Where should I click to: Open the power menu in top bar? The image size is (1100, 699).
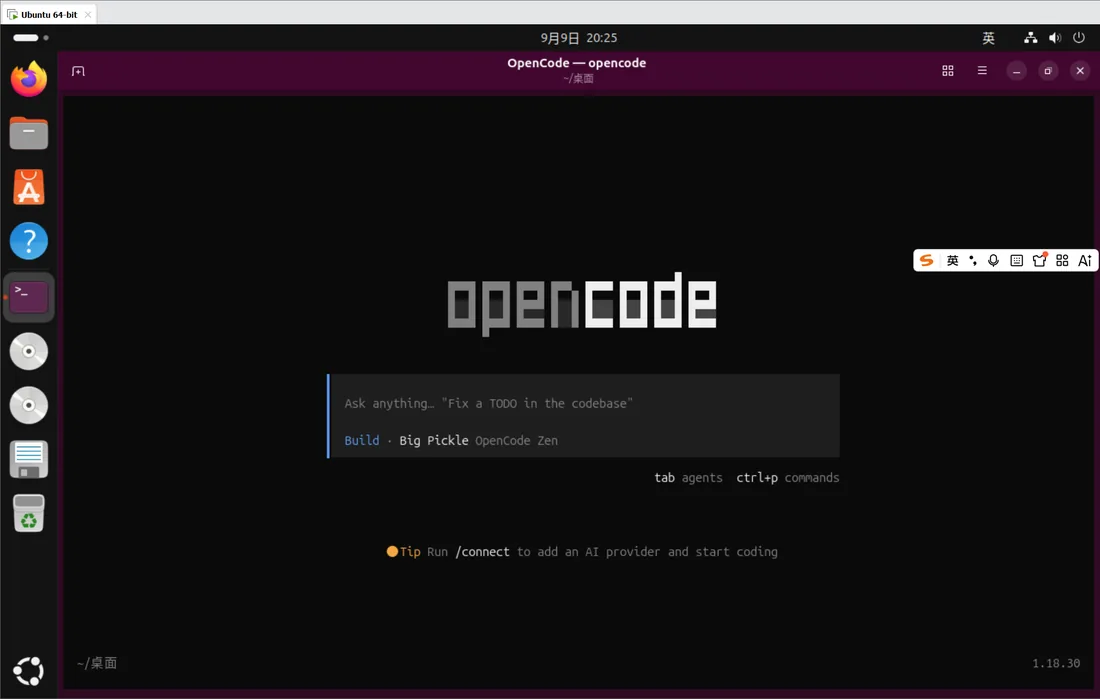pos(1079,38)
